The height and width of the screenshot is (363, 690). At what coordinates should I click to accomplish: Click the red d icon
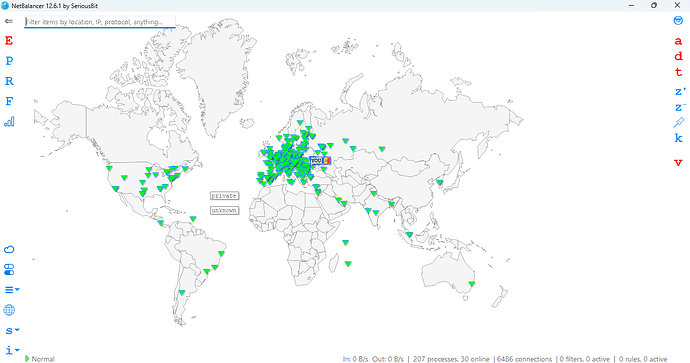tap(678, 56)
